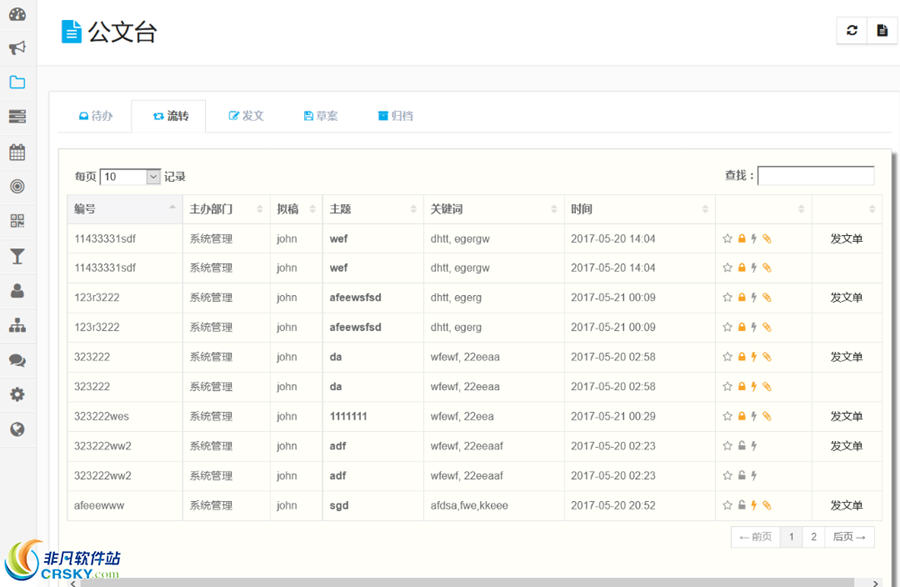Open the export document icon top right
The image size is (900, 587).
point(881,30)
